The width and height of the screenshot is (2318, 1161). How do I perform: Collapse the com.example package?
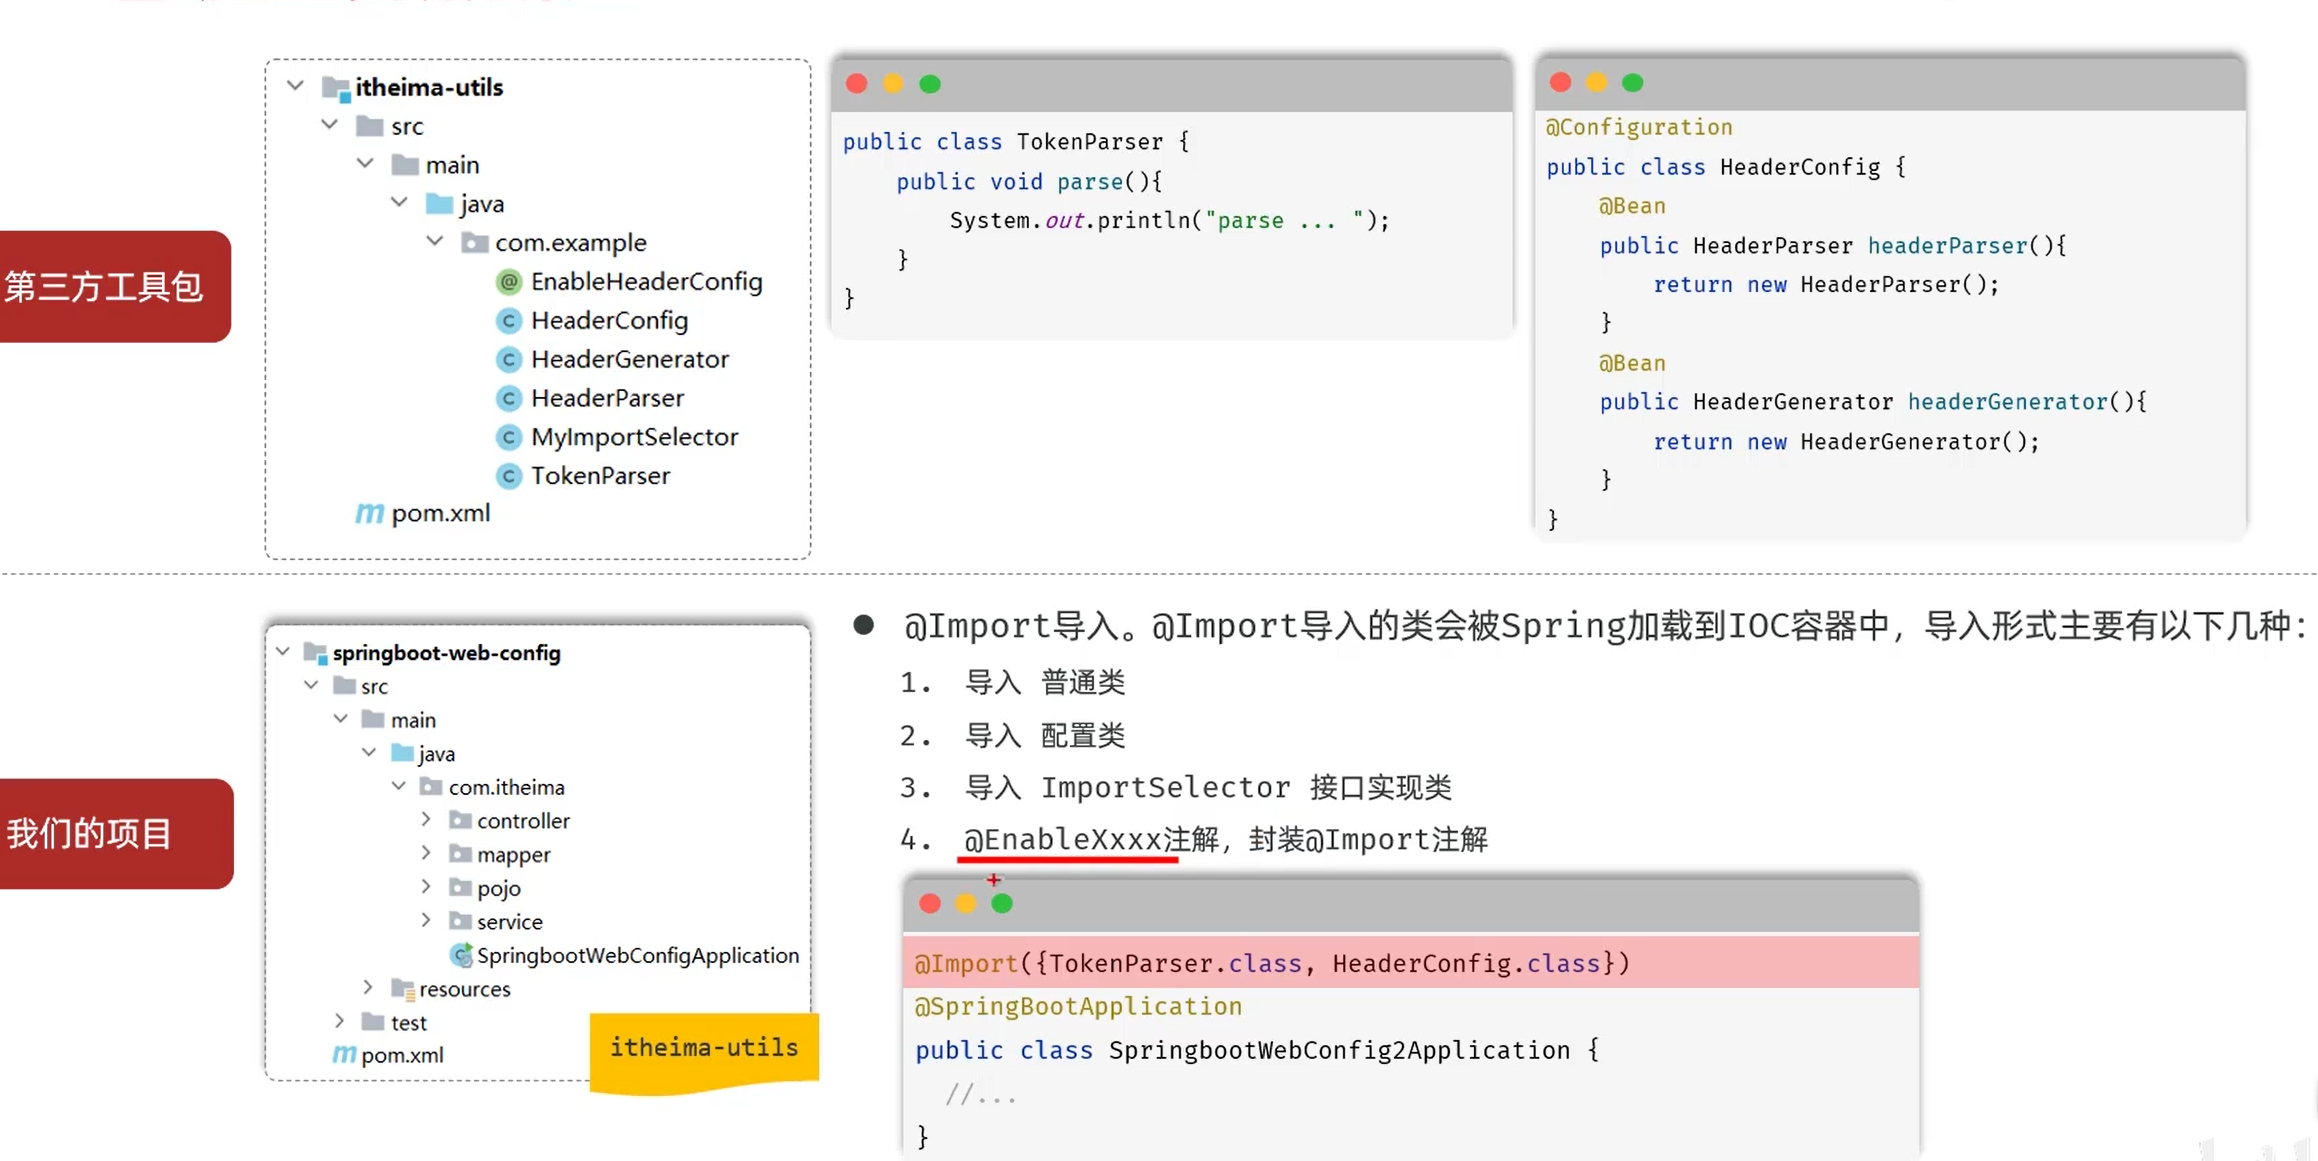point(435,241)
